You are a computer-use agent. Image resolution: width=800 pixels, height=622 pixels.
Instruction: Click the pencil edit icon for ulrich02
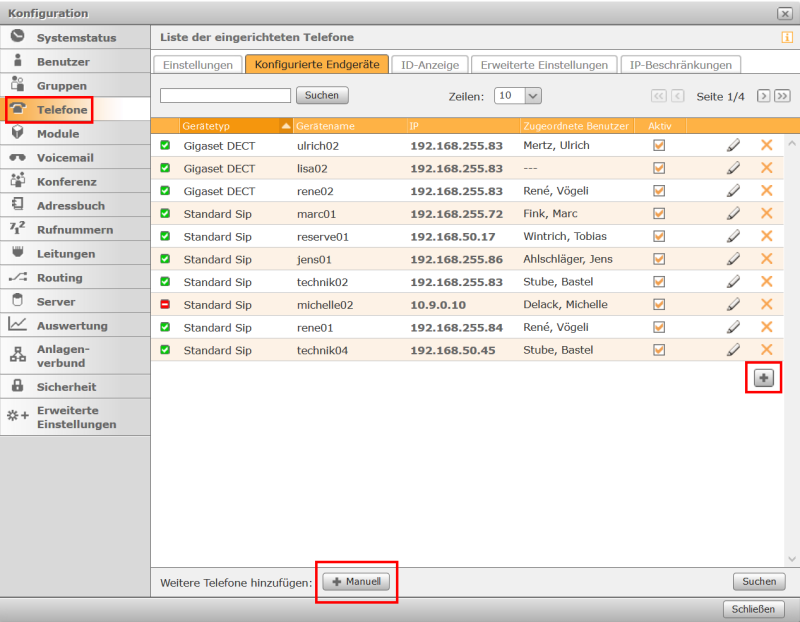(733, 145)
